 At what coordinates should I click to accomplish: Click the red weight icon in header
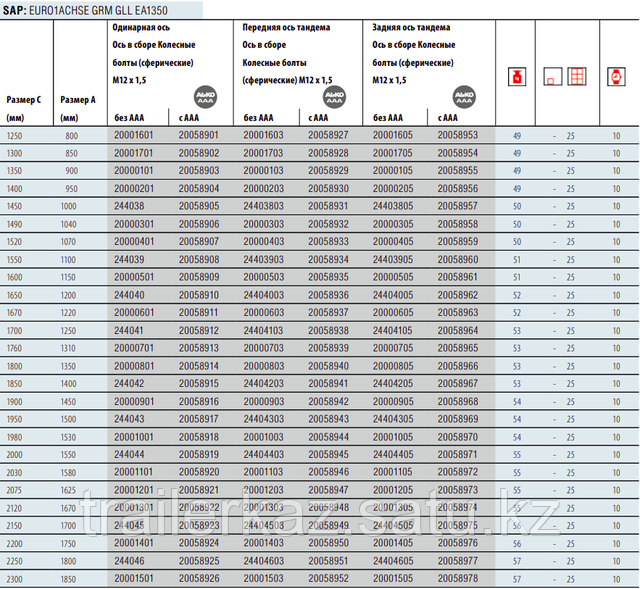[517, 77]
